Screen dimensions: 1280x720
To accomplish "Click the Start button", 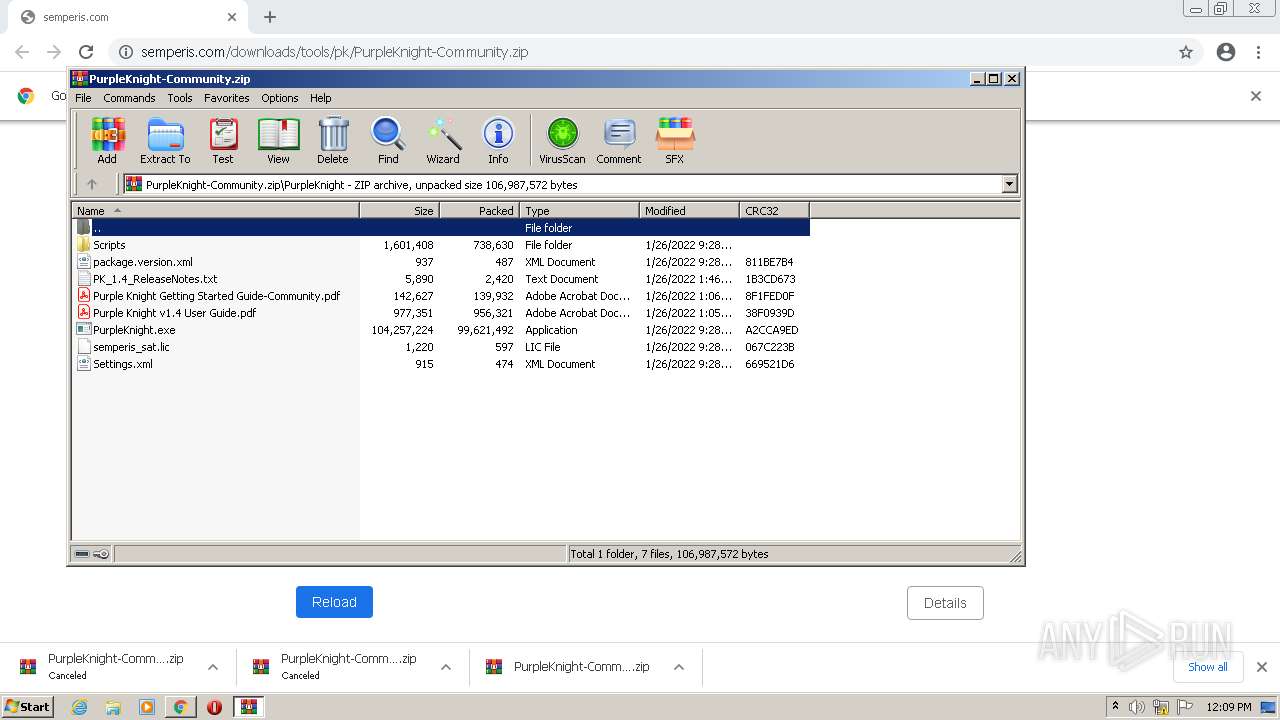I will pyautogui.click(x=28, y=707).
